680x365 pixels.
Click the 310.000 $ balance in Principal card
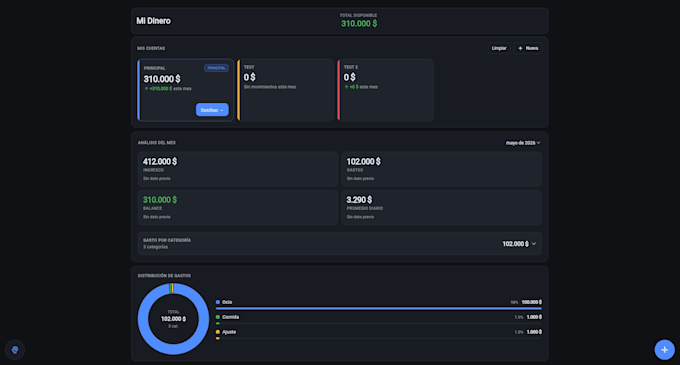162,79
